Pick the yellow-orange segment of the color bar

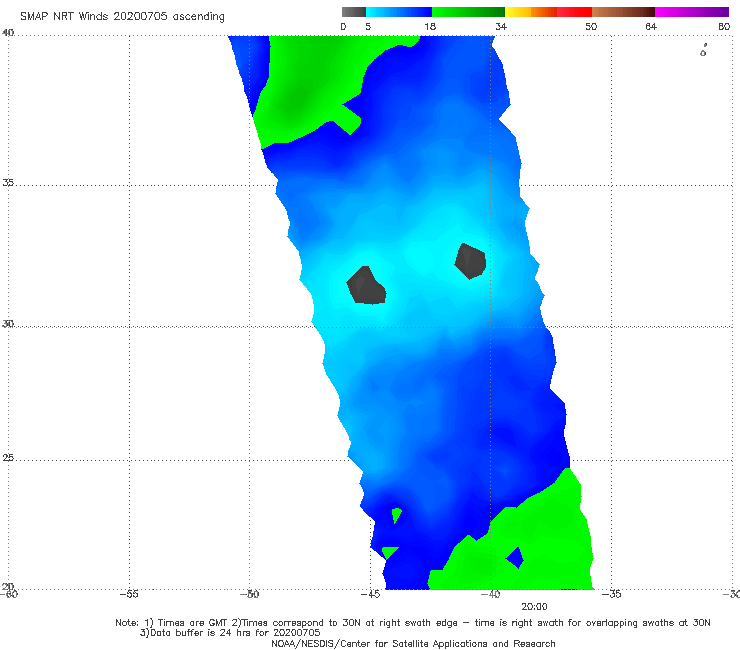[530, 12]
